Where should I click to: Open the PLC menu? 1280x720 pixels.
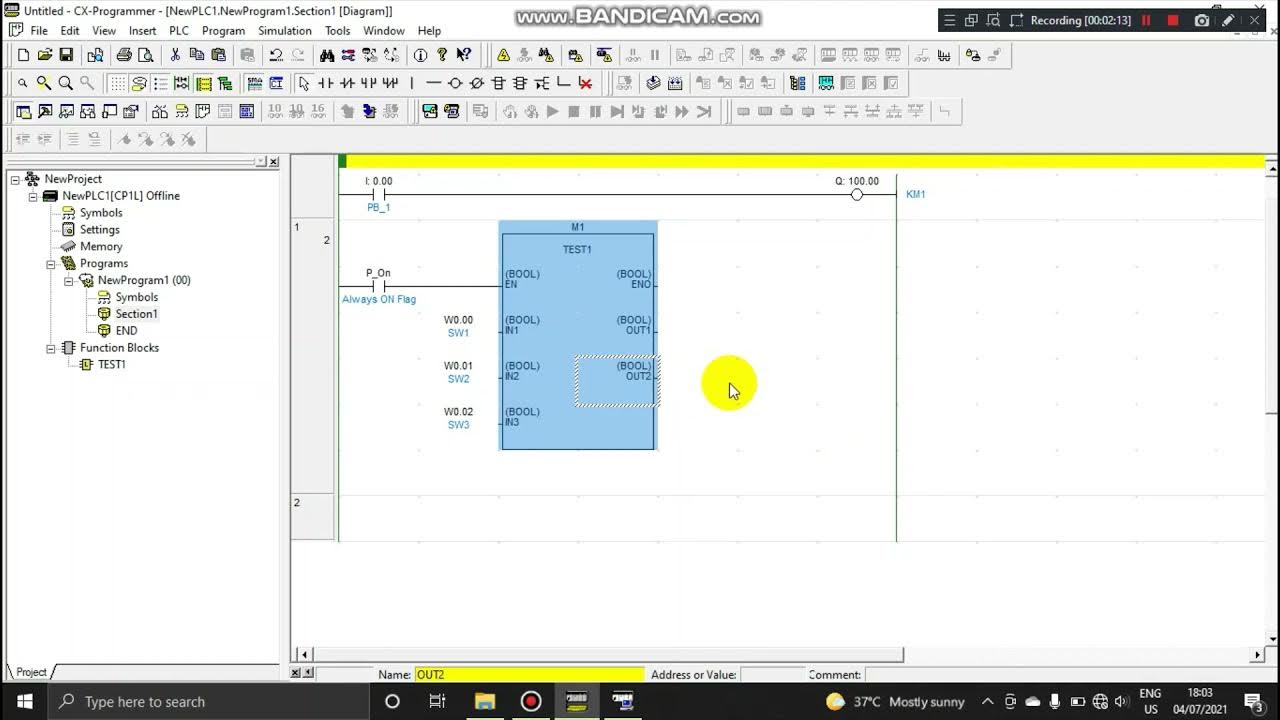pyautogui.click(x=179, y=31)
